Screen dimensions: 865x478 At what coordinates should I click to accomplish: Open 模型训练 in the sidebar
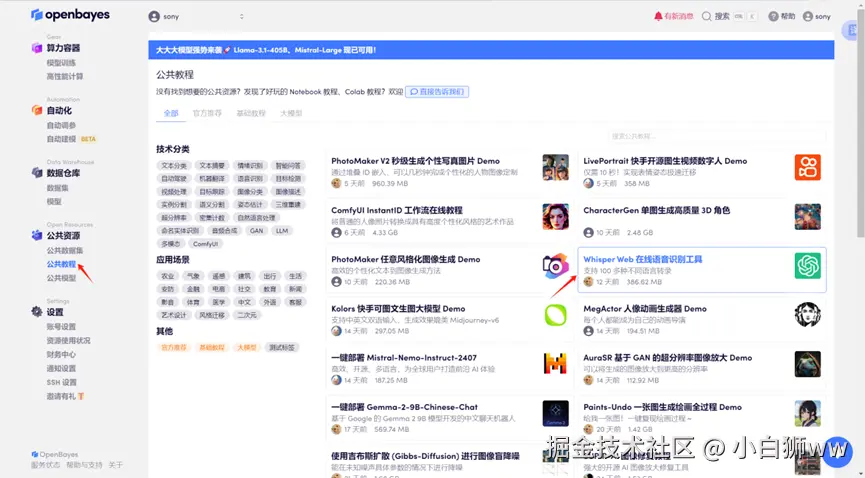pyautogui.click(x=61, y=63)
